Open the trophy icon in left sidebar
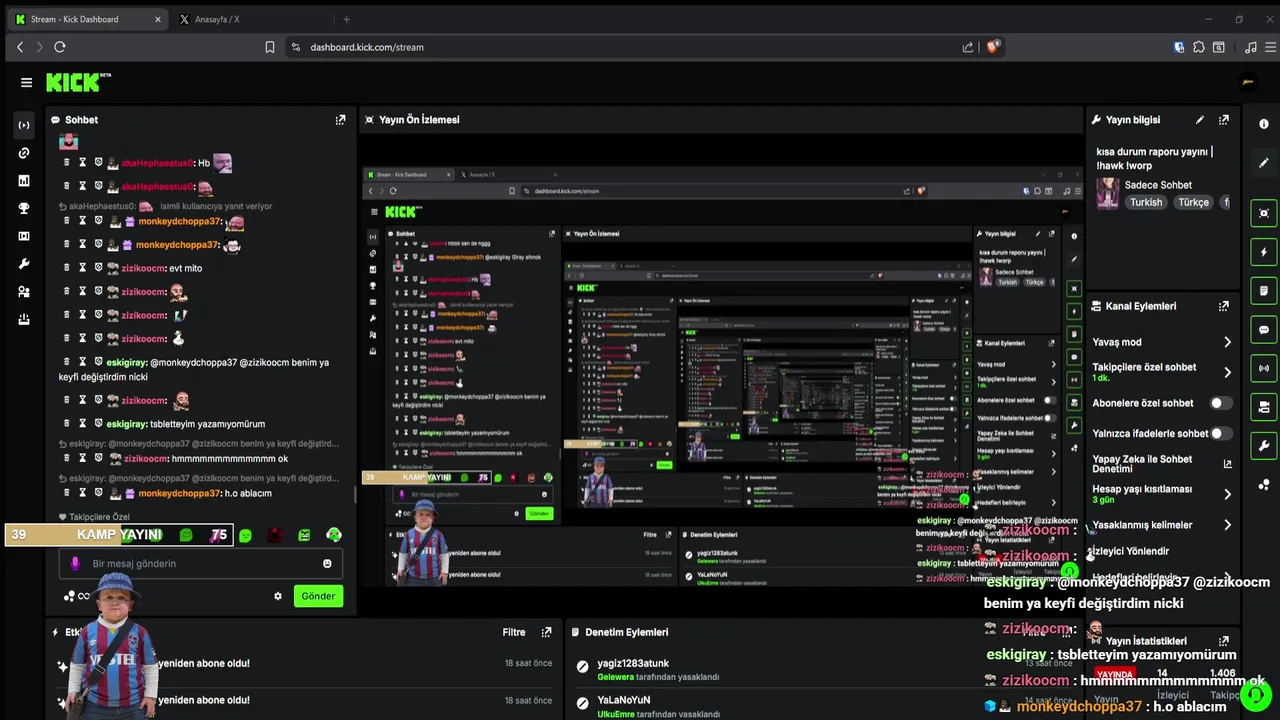Screen dimensions: 1280x720 pos(24,208)
